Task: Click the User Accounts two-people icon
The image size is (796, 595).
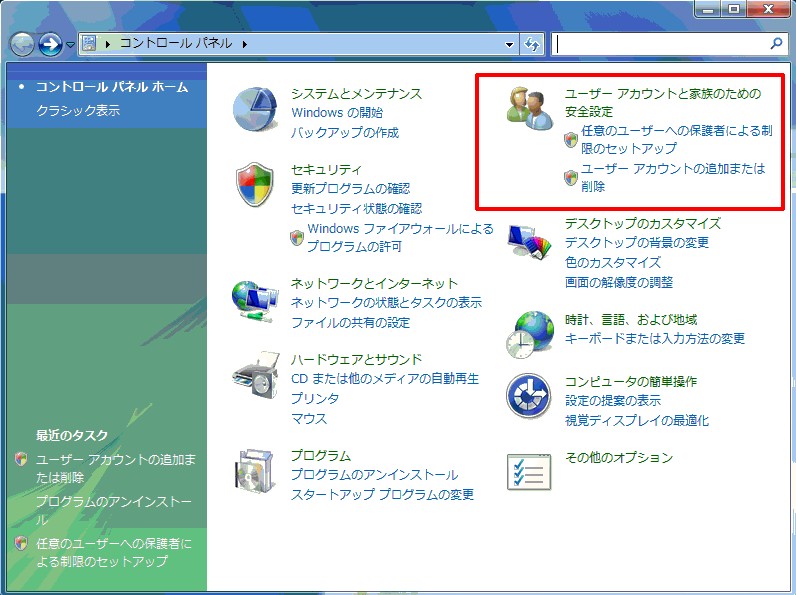Action: (529, 108)
